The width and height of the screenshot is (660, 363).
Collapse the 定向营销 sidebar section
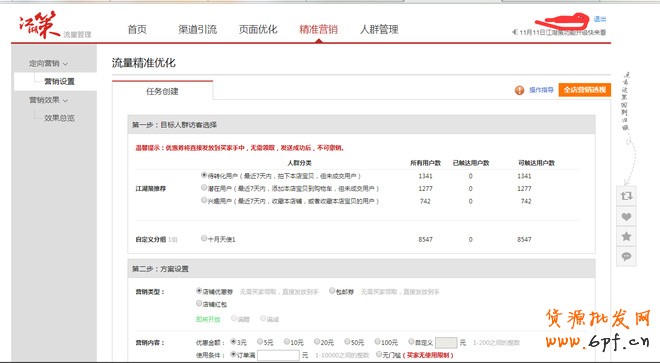pos(48,64)
